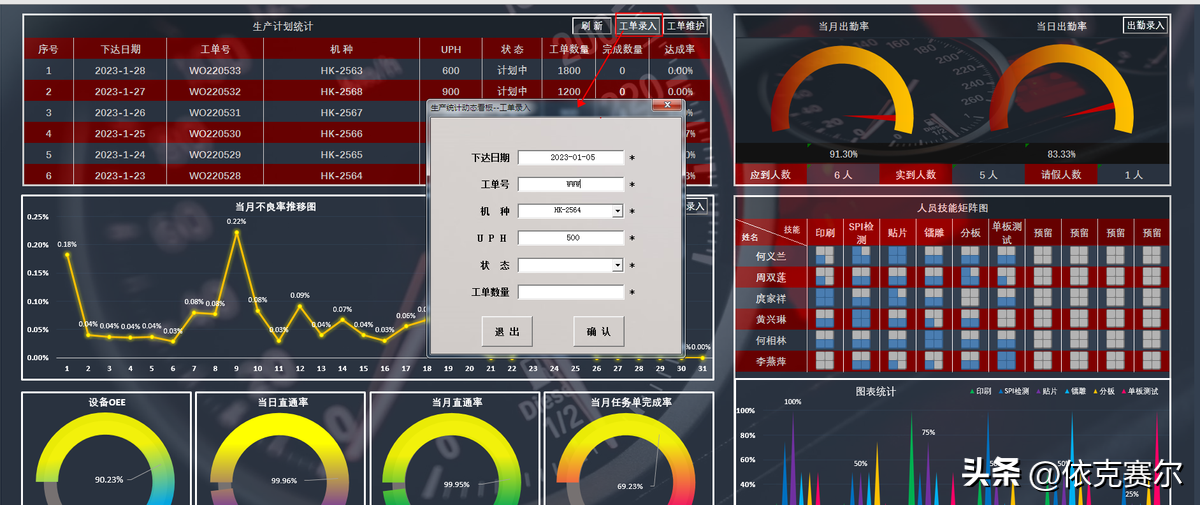The height and width of the screenshot is (505, 1200).
Task: Click 庹家祥's 分板 skill level icon
Action: click(970, 298)
